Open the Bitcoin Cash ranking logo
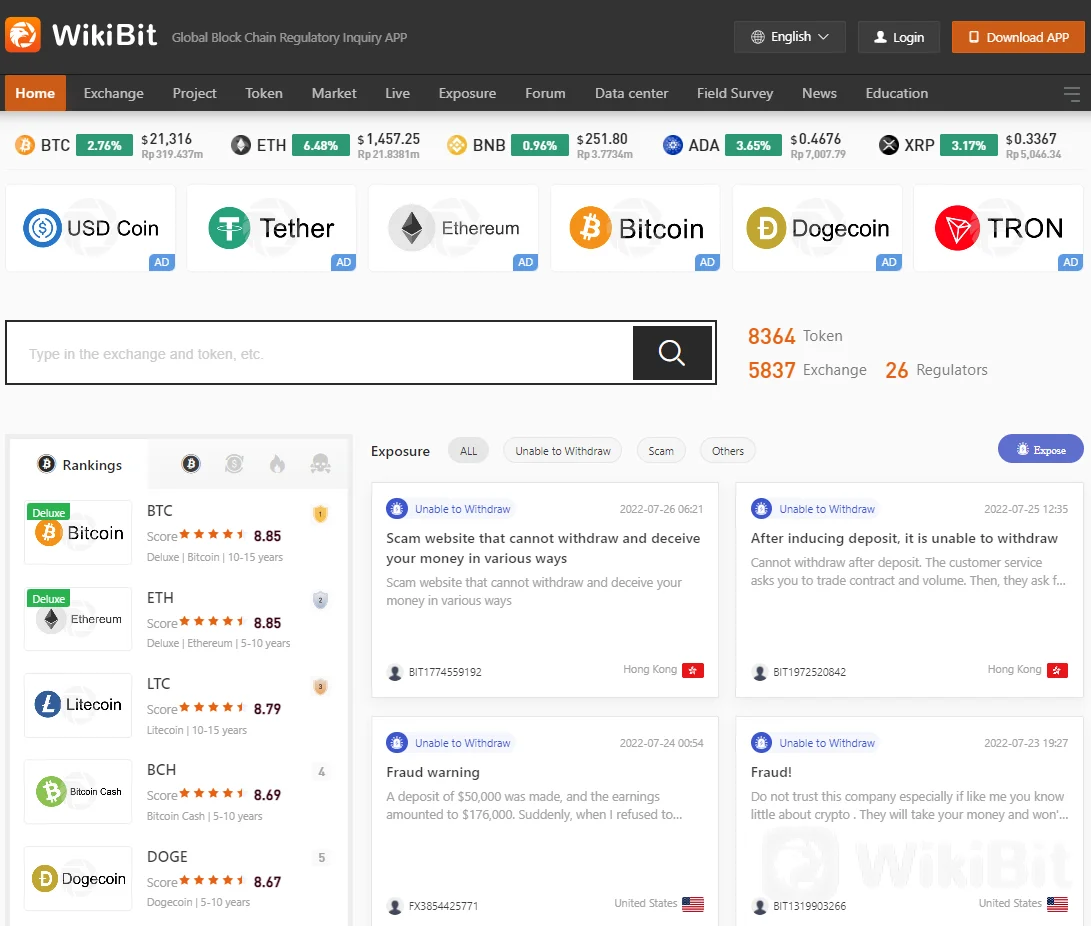This screenshot has width=1091, height=926. [x=78, y=791]
